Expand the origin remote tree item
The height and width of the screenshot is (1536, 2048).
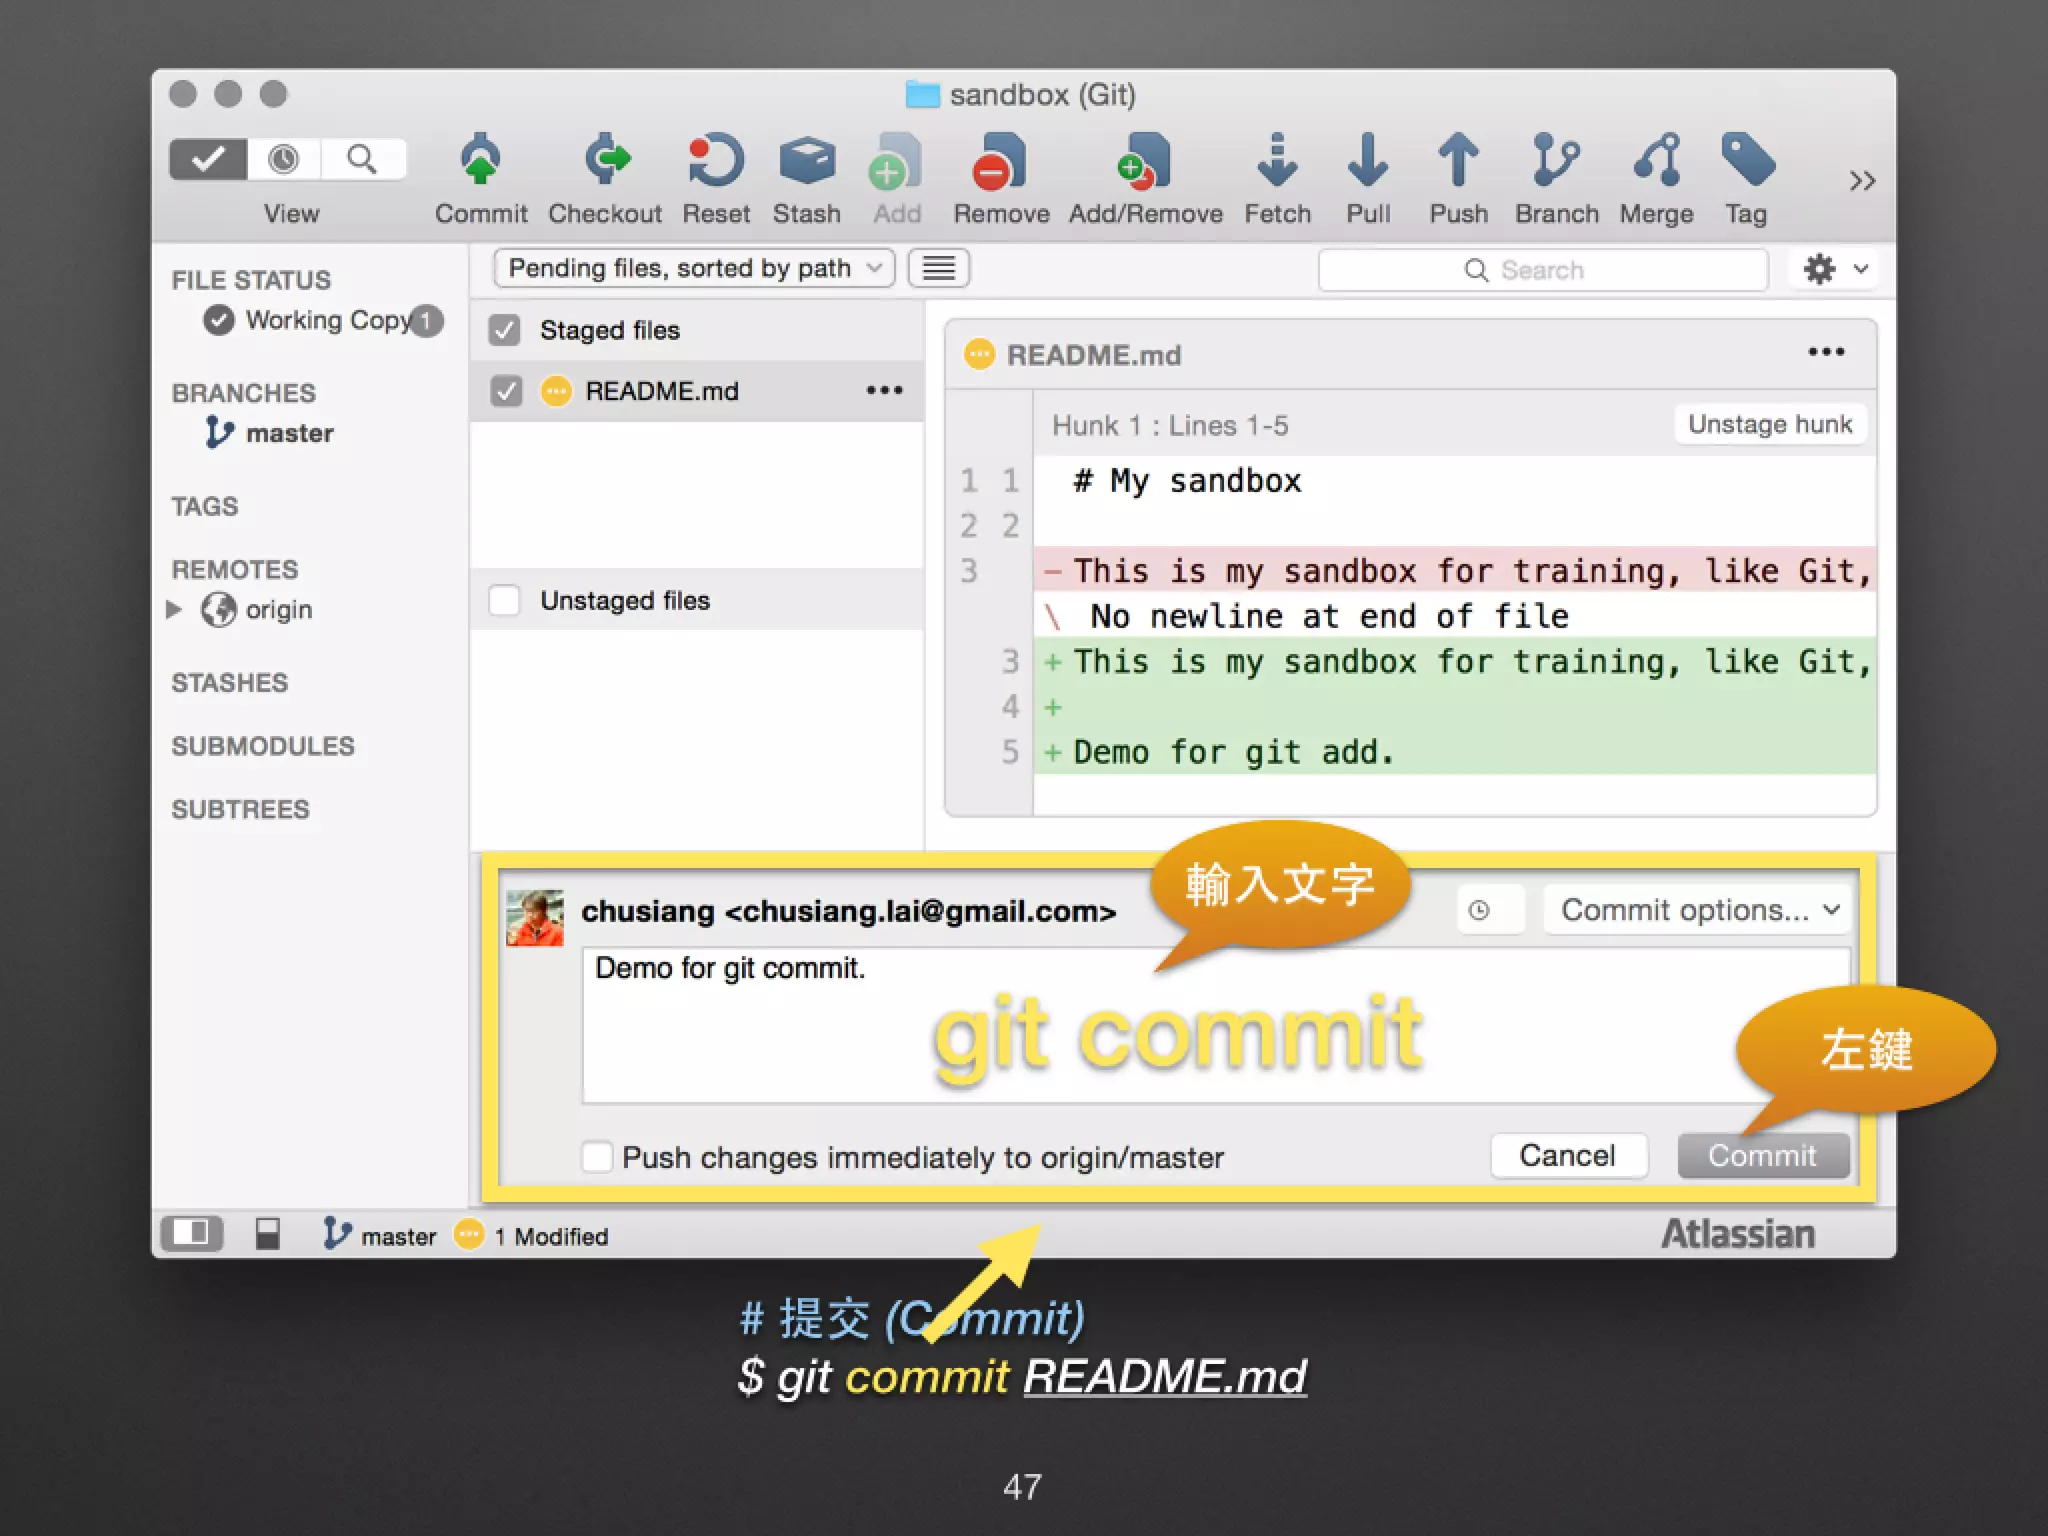click(174, 609)
